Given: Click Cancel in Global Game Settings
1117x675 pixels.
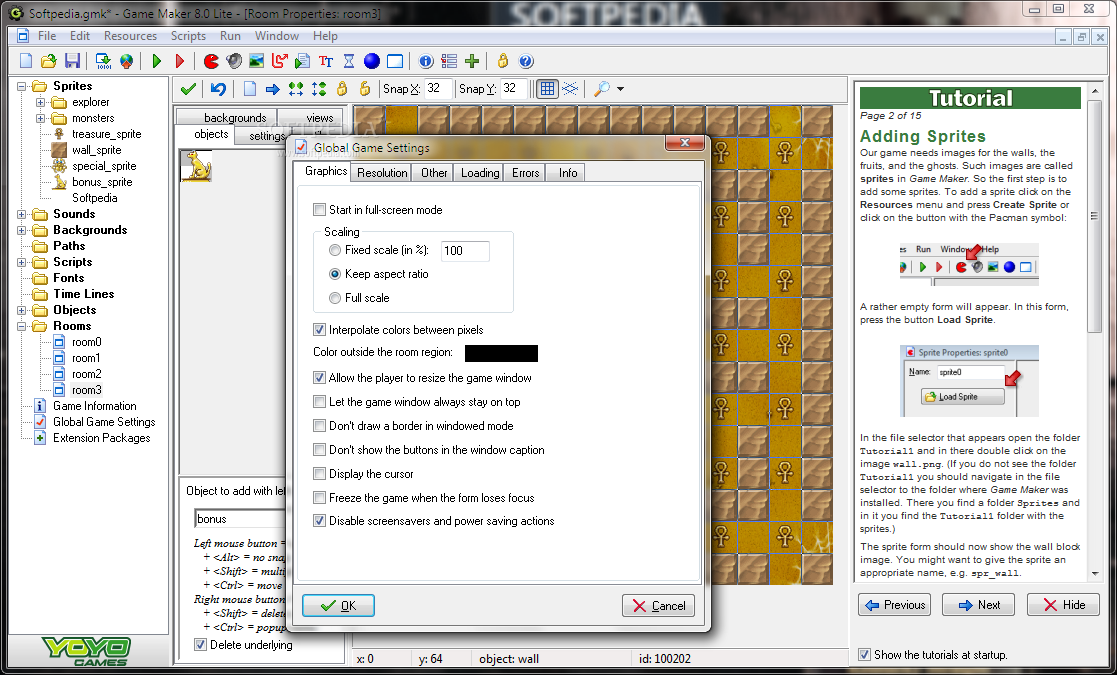Looking at the screenshot, I should 658,606.
